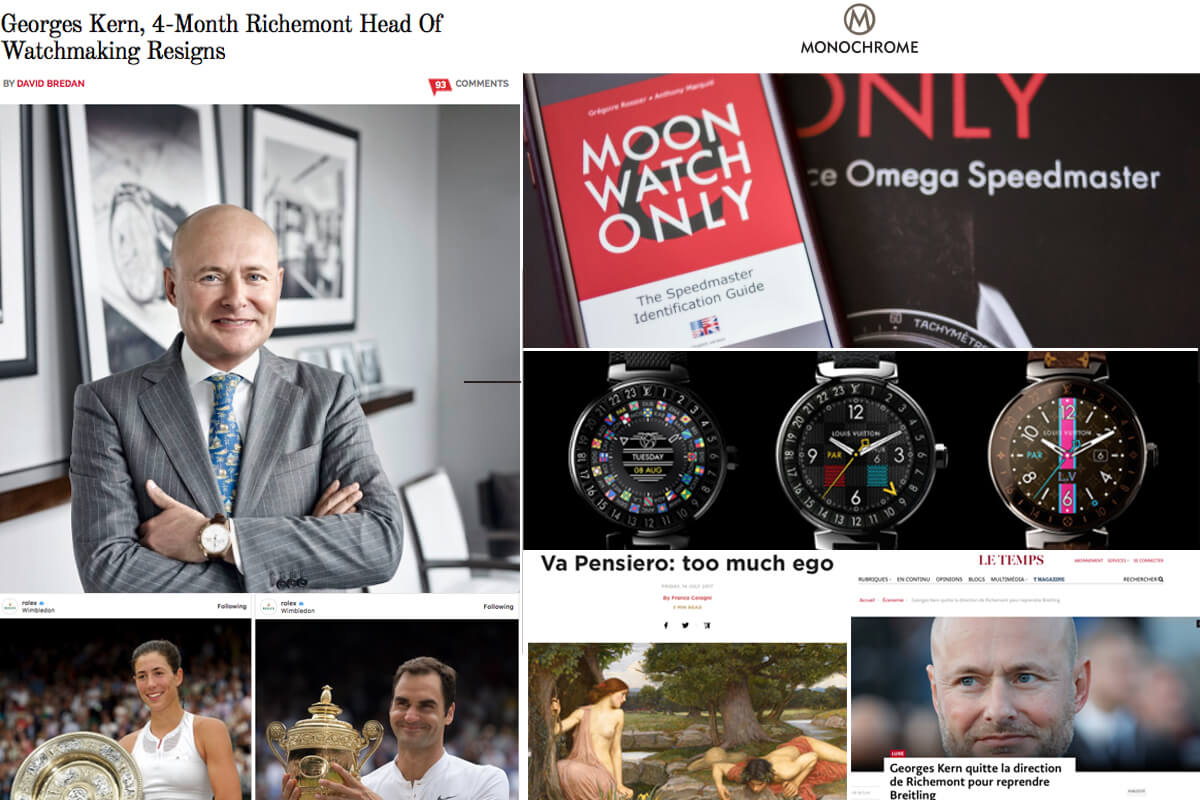
Task: Toggle Following on the left Rolex post
Action: point(231,606)
